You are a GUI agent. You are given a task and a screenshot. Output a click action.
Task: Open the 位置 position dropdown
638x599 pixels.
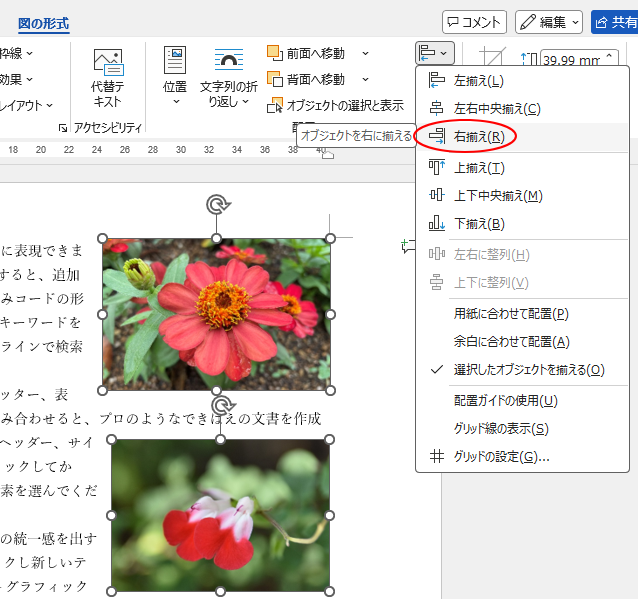(175, 76)
